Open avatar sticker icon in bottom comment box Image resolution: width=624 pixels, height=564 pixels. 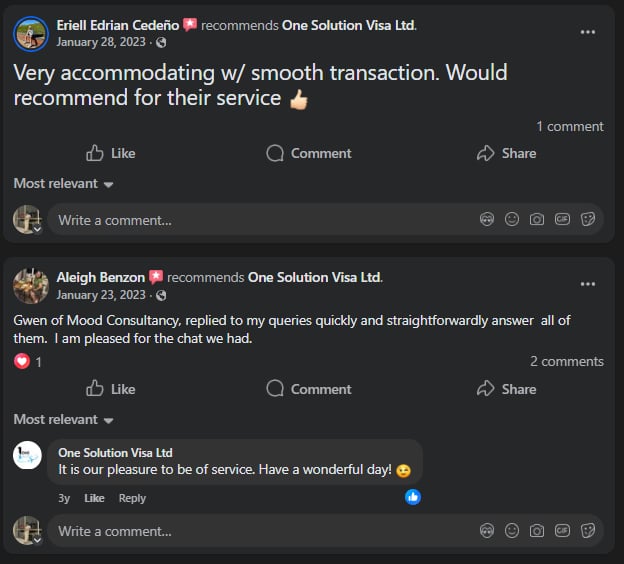pos(487,530)
